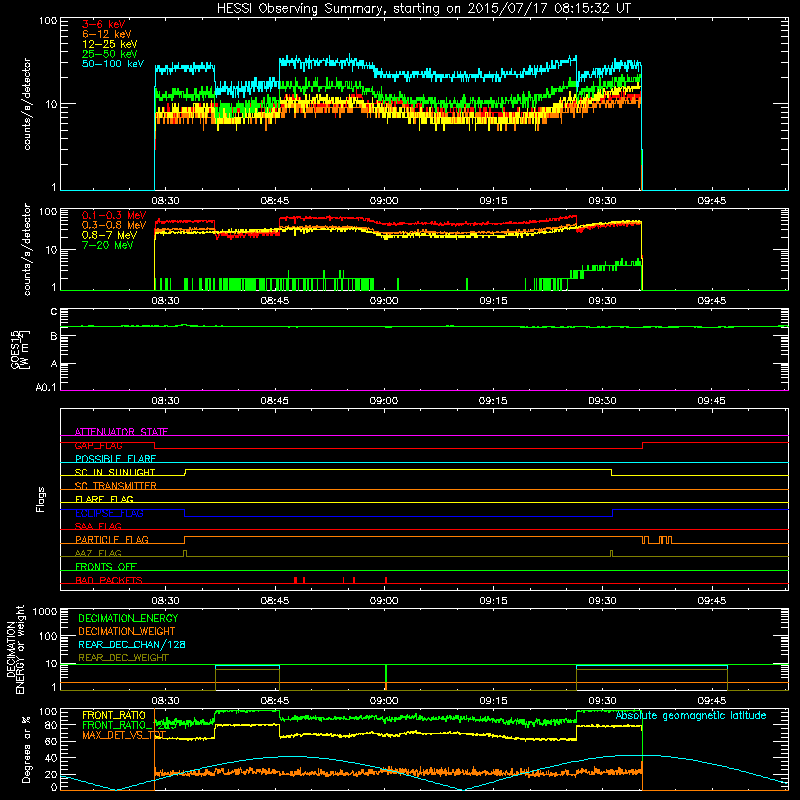The image size is (800, 800).
Task: Click the MAX_DET_VS_TOT legend label
Action: [x=123, y=735]
